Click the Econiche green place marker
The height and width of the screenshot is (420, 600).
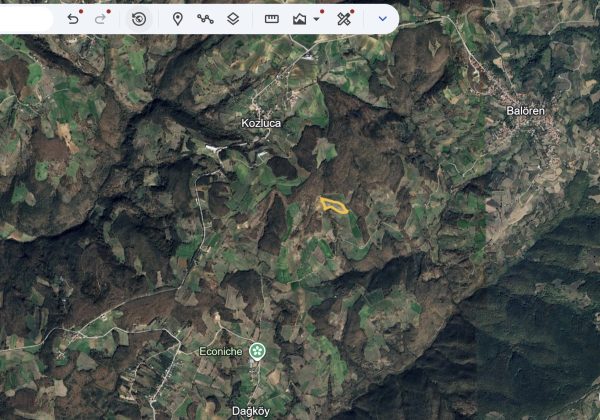[257, 352]
